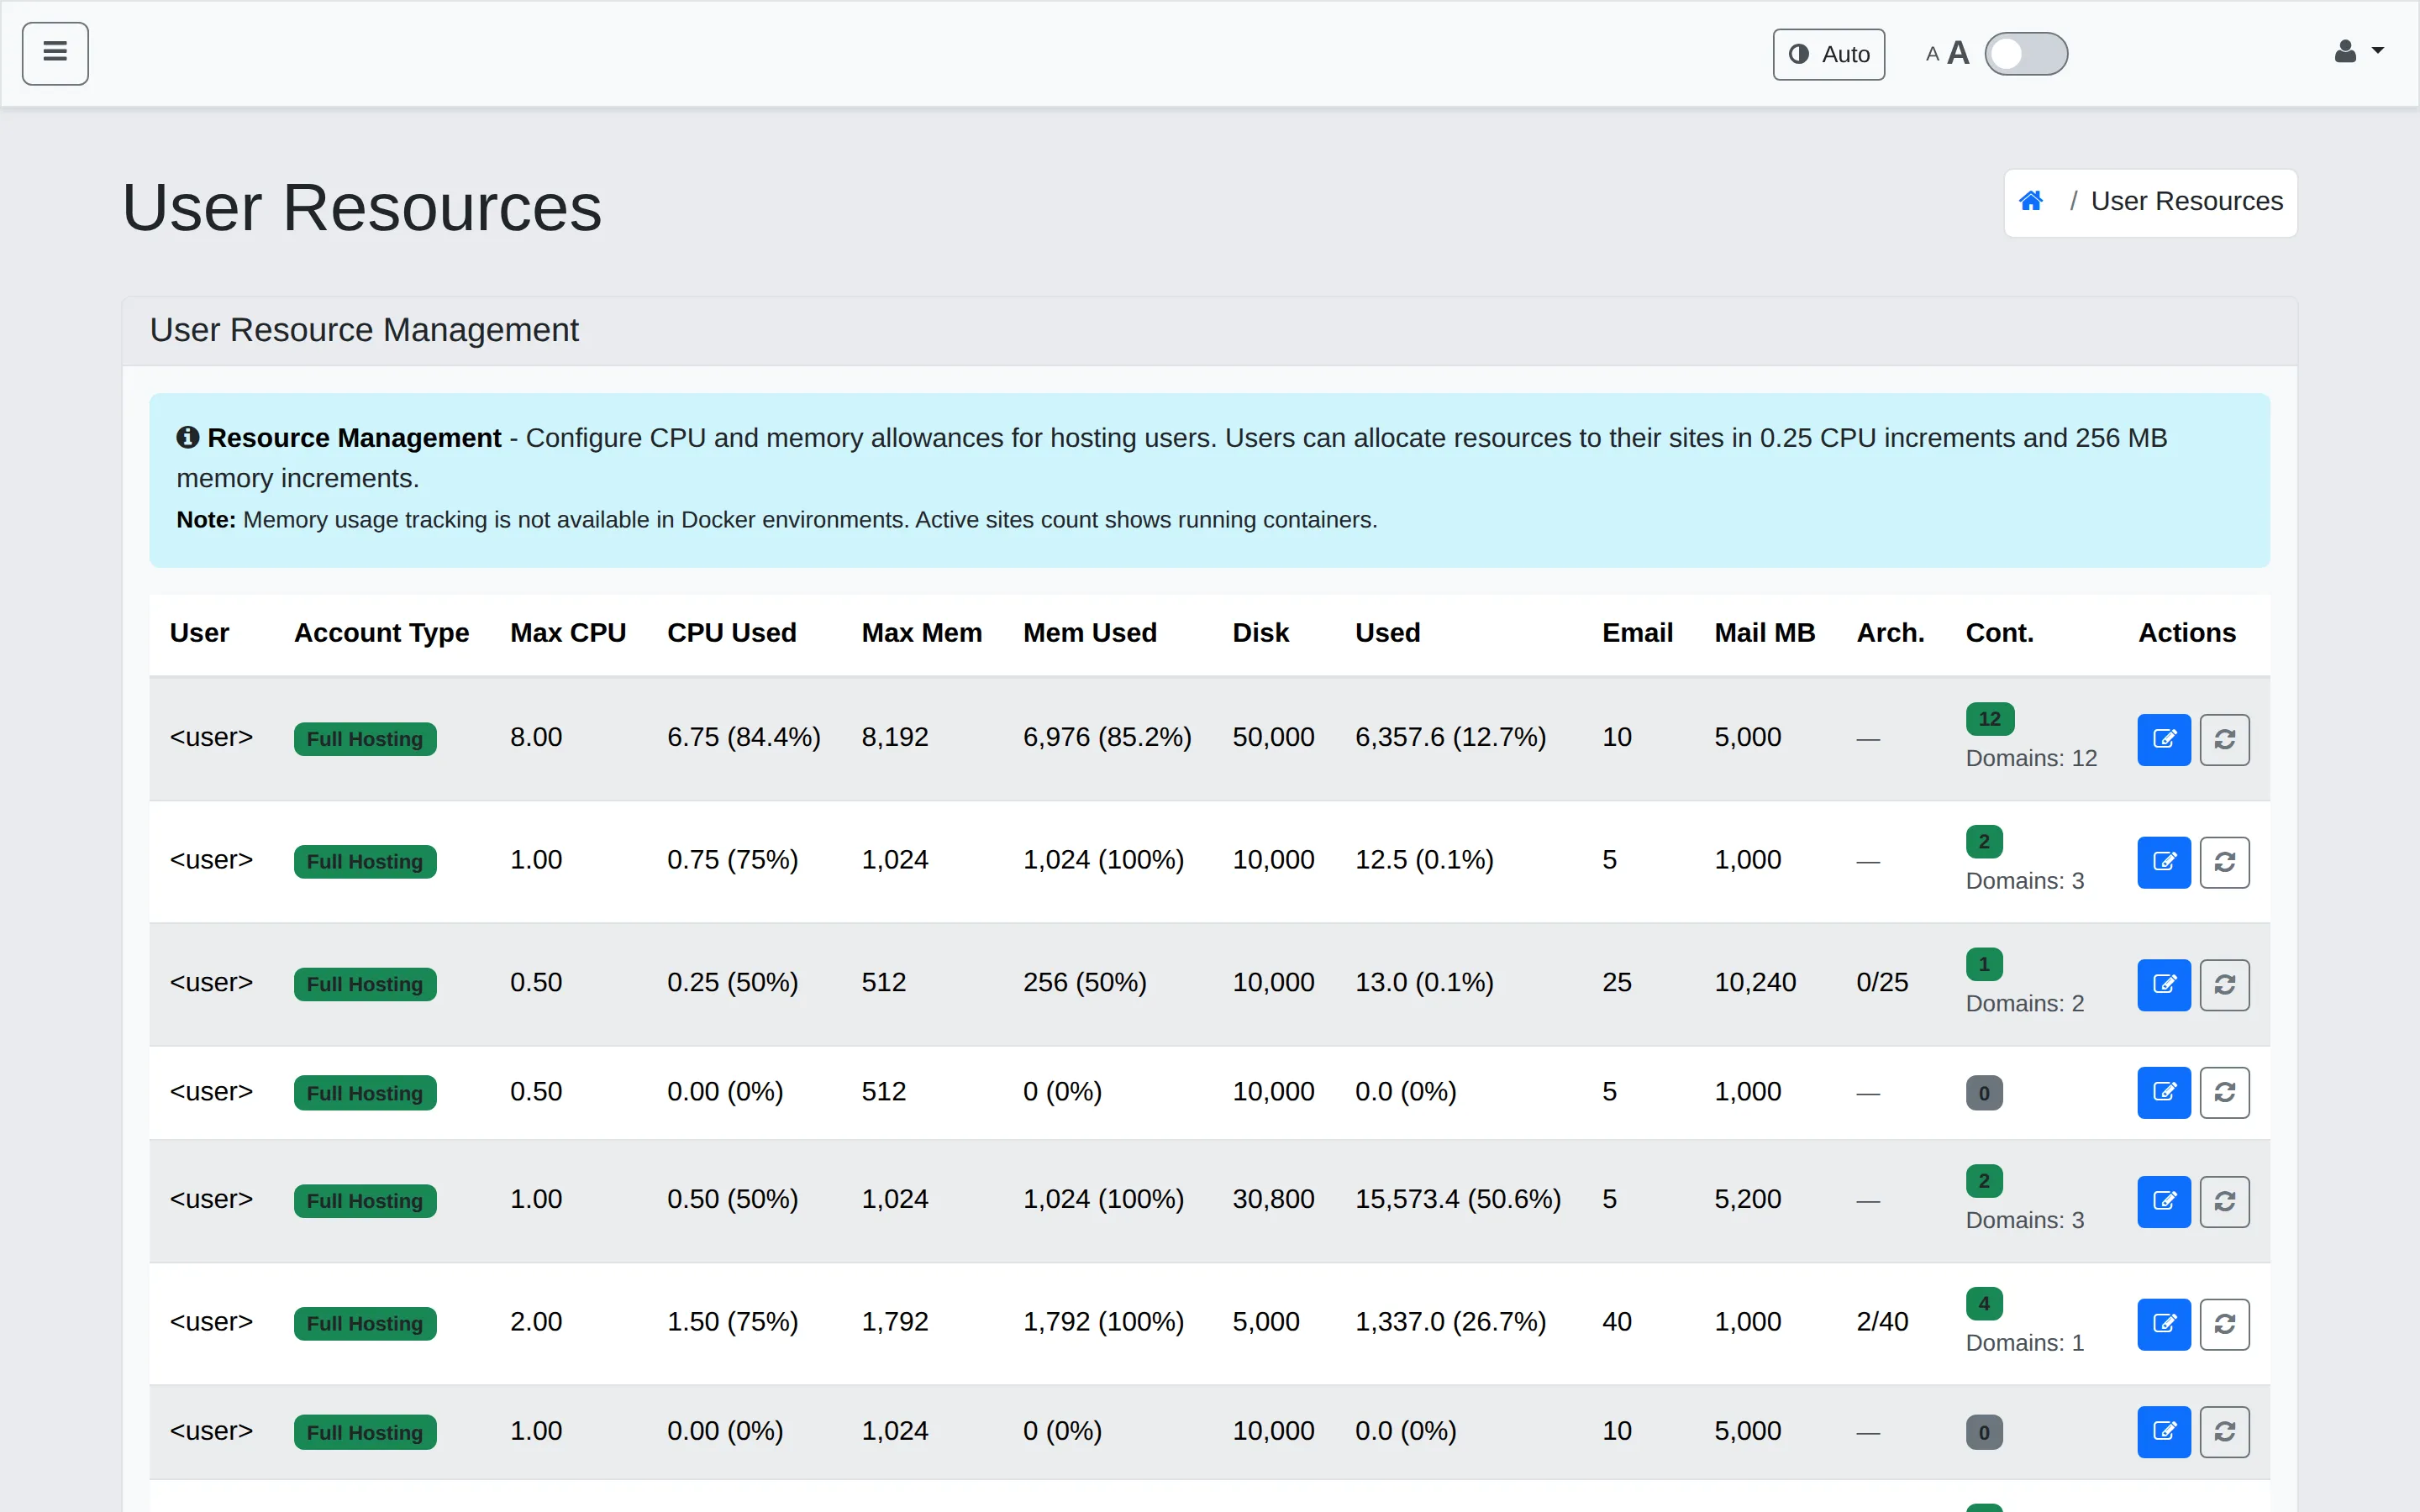
Task: Click the container count badge showing 4
Action: [x=1984, y=1303]
